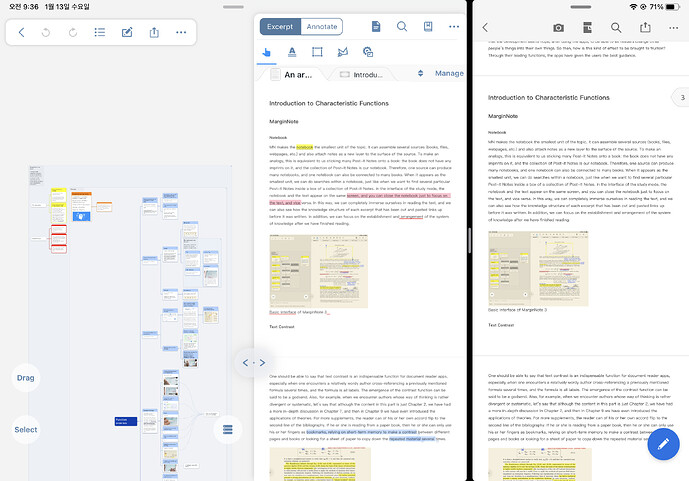Switch to the 'Introdu...' document tab
Image resolution: width=689 pixels, height=481 pixels.
click(362, 75)
